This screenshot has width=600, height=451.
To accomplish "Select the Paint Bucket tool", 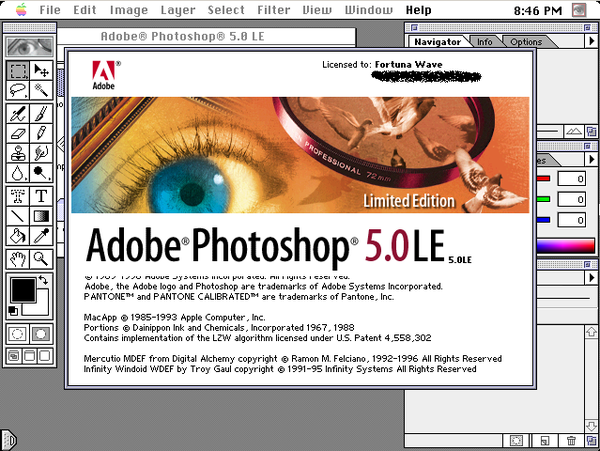I will tap(18, 236).
